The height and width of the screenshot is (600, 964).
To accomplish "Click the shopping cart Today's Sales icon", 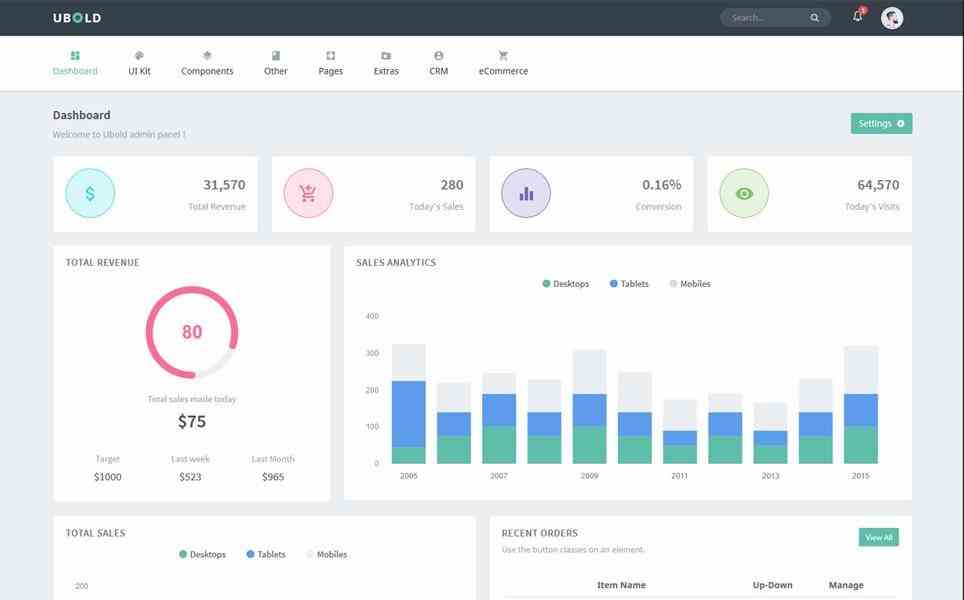I will click(x=308, y=194).
